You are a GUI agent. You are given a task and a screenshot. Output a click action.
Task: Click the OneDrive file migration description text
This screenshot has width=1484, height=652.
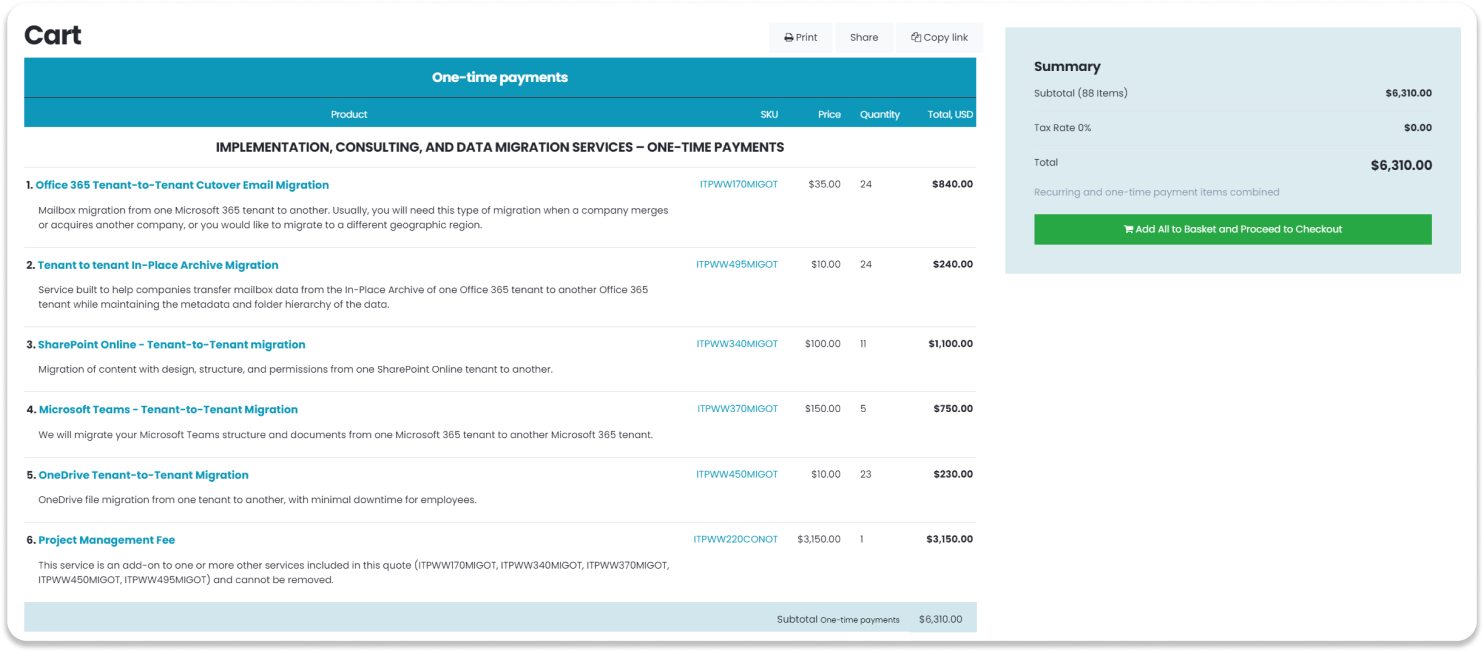(257, 500)
